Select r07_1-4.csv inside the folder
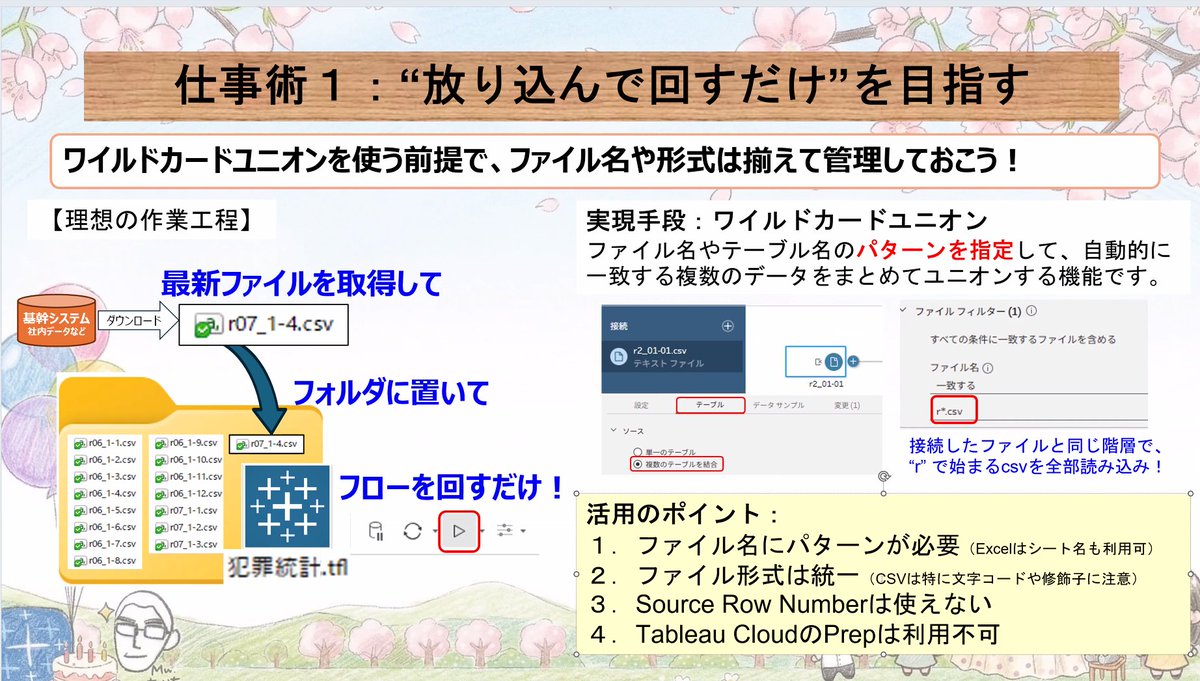 (265, 443)
